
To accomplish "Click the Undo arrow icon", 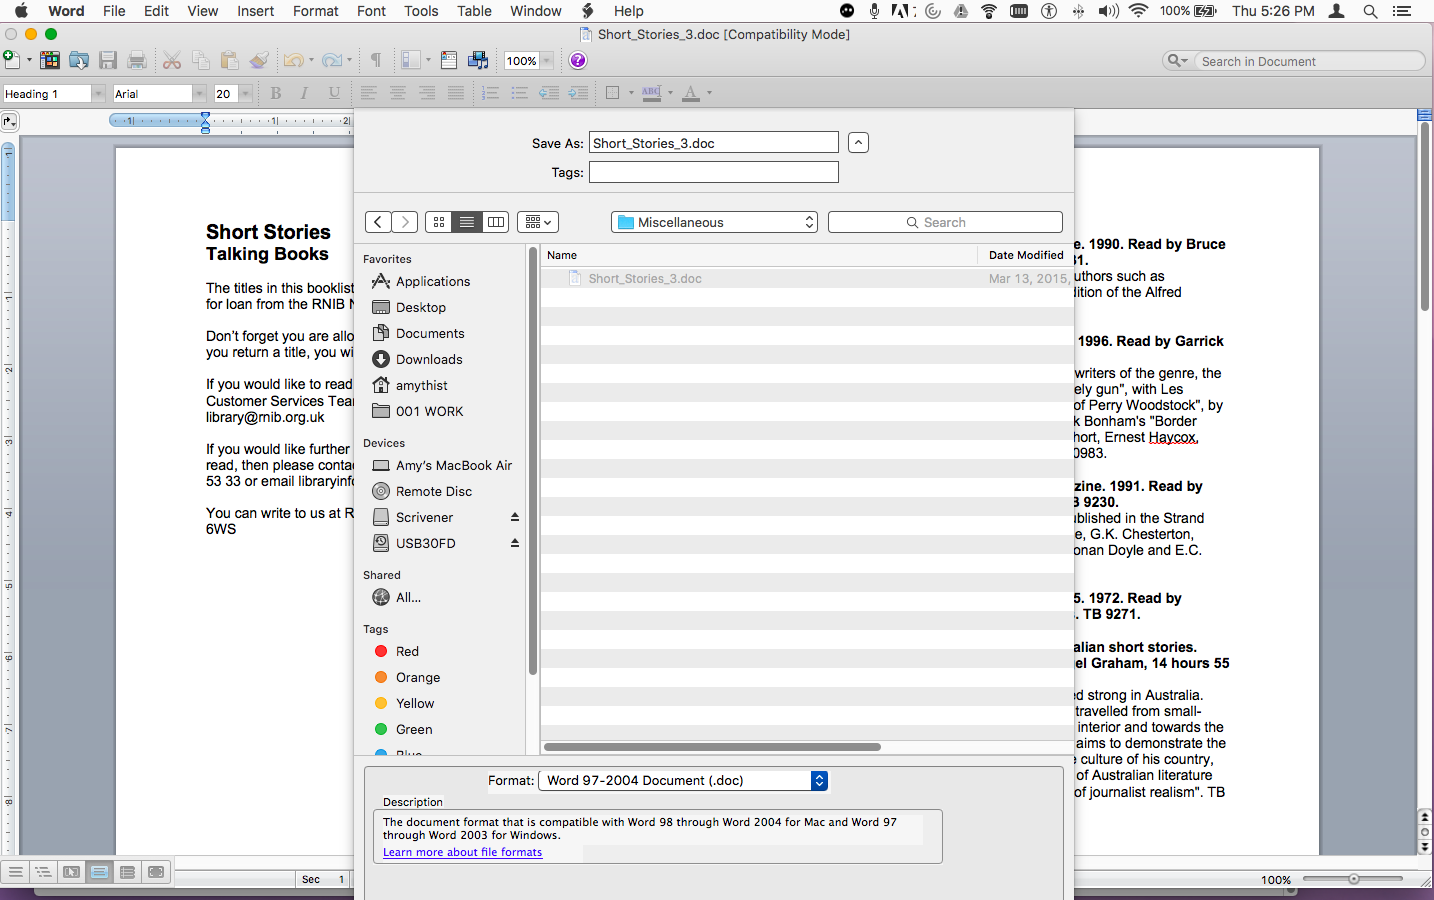I will point(293,60).
